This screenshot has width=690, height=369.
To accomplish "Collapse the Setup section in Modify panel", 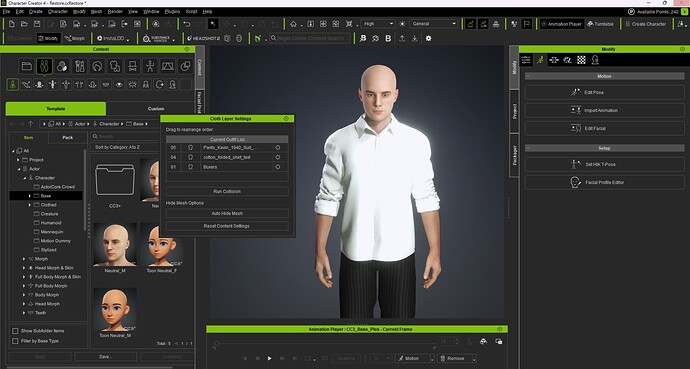I will pos(528,148).
